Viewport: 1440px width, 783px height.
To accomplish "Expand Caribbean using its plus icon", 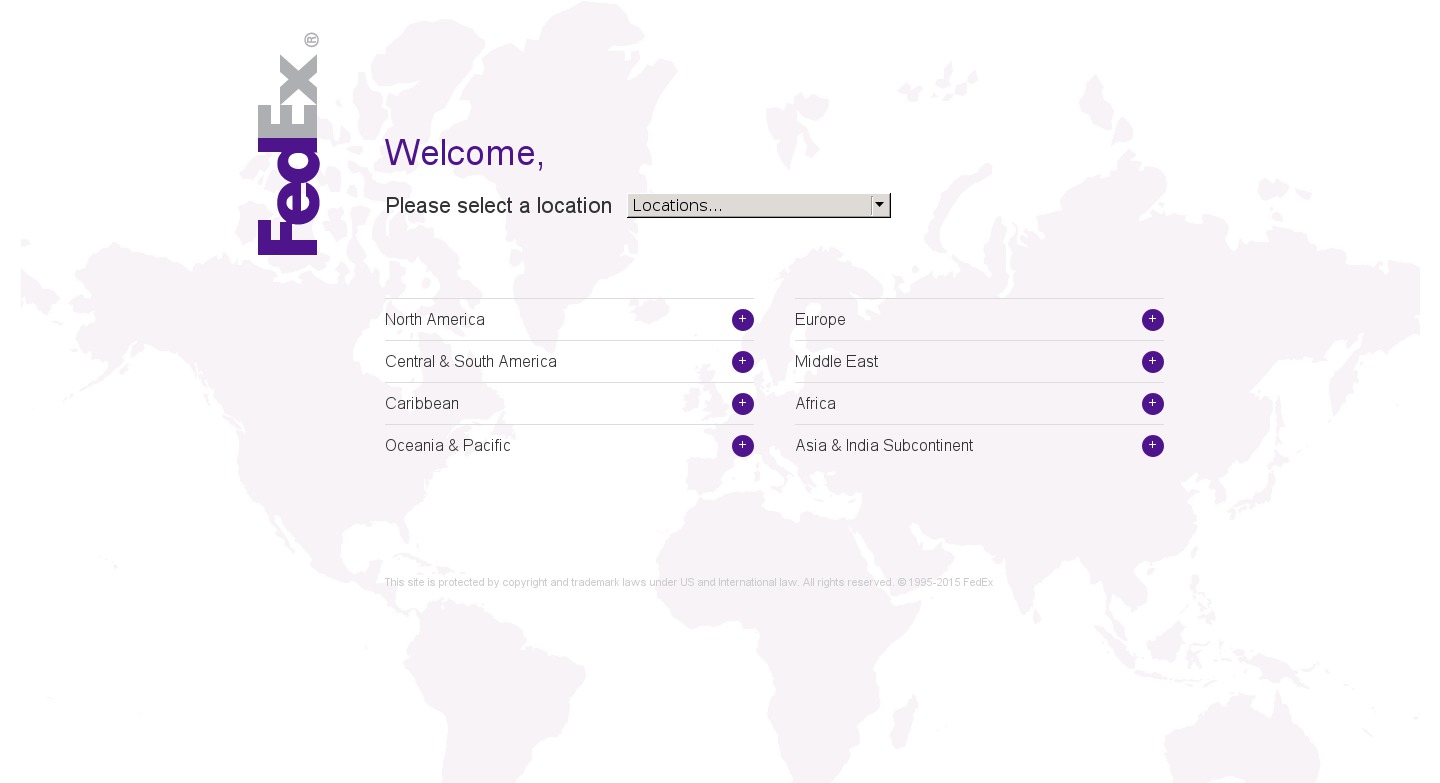I will click(x=742, y=404).
